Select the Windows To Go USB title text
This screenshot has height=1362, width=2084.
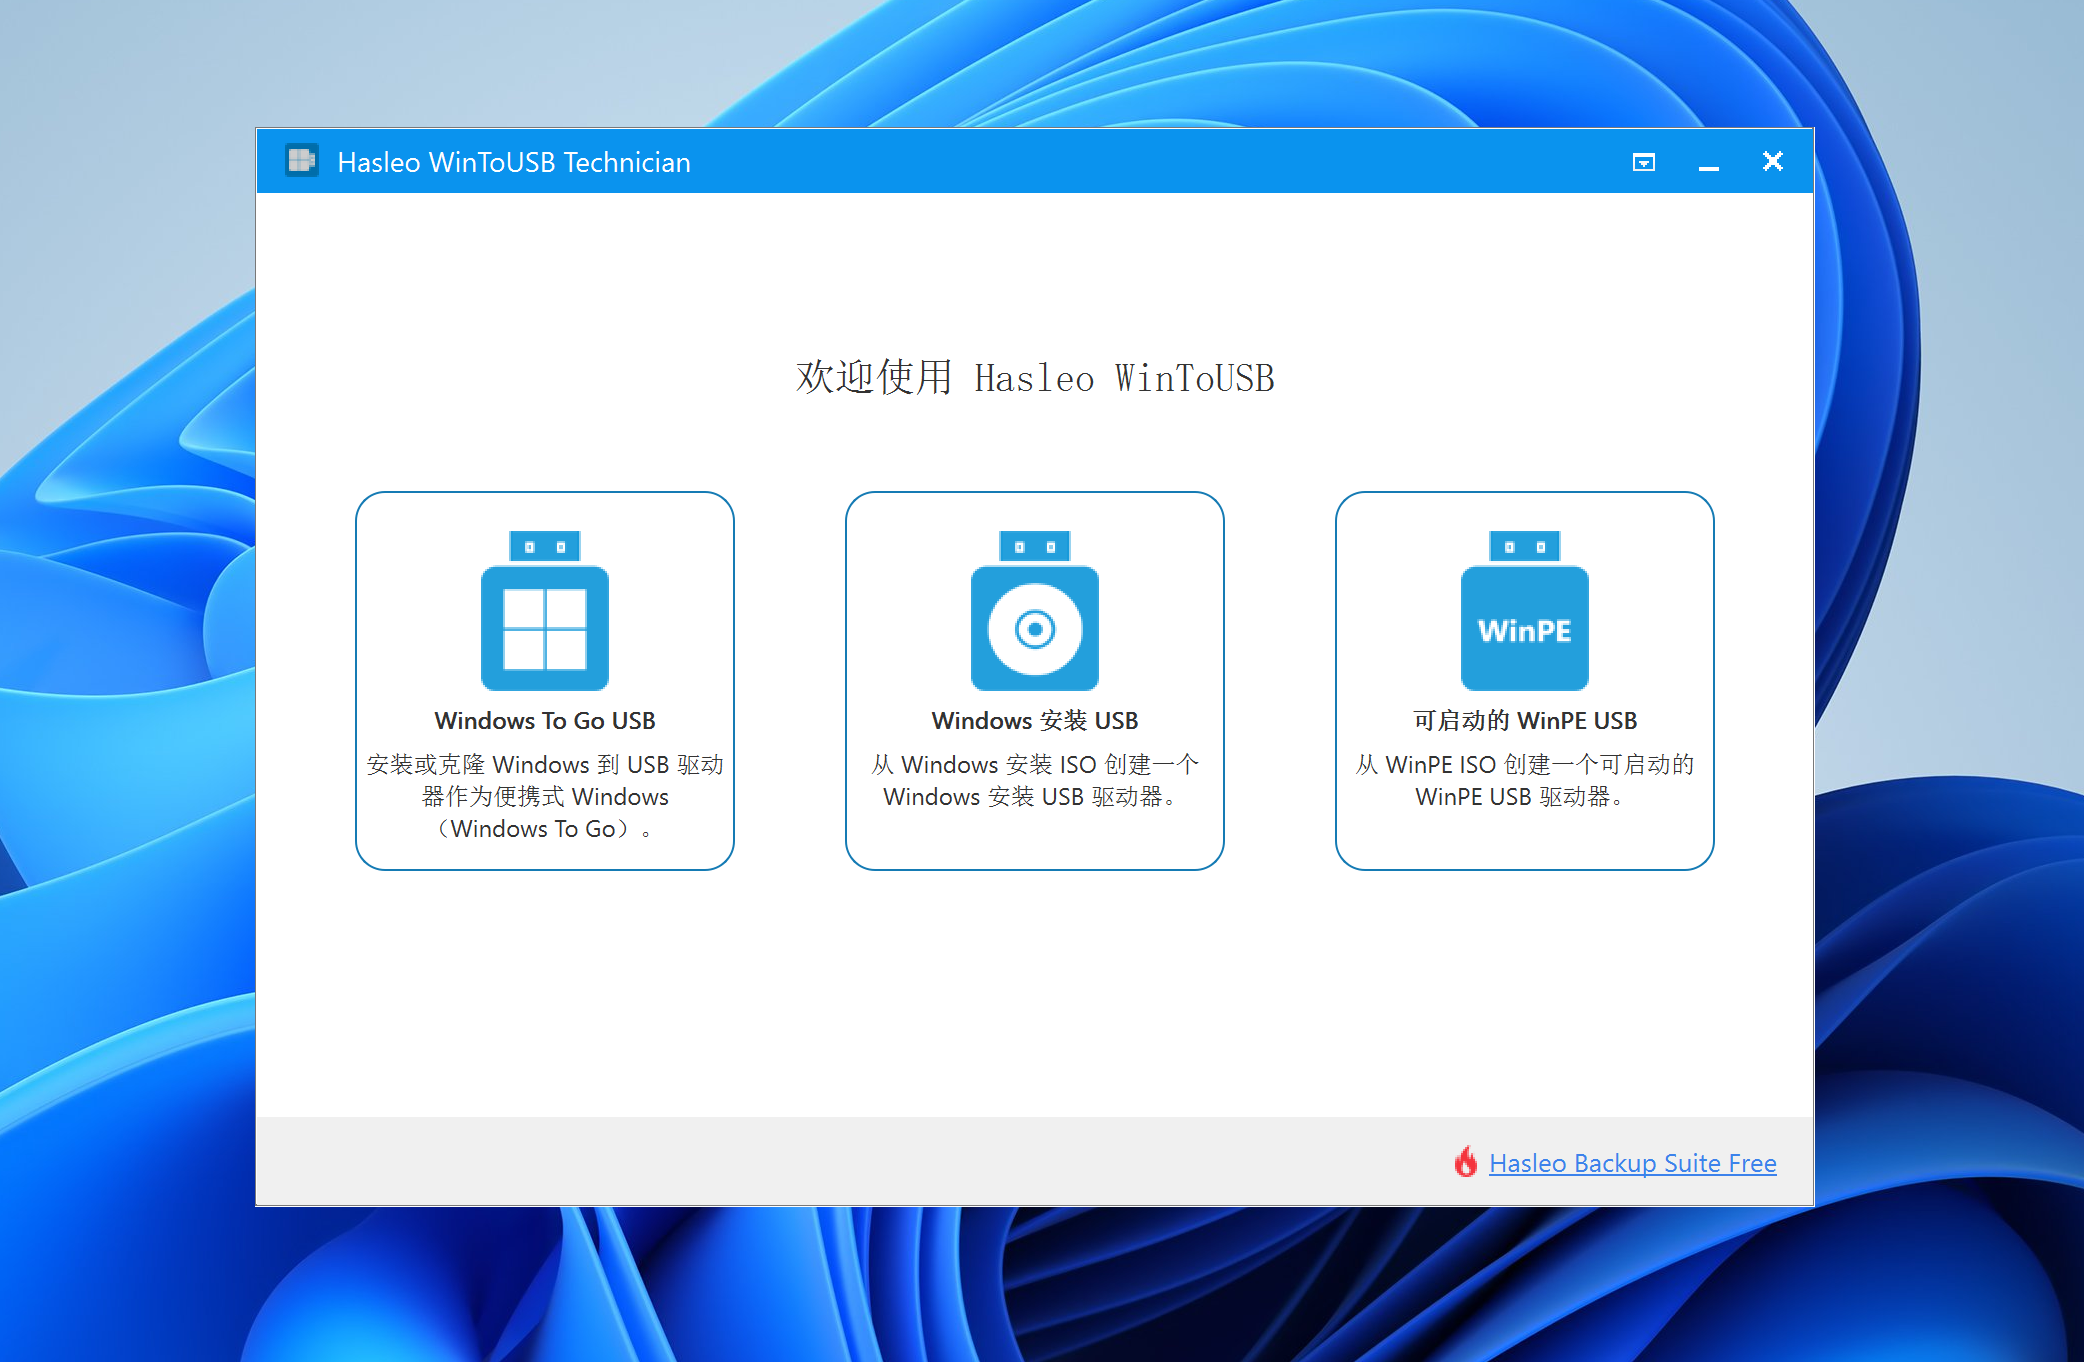coord(545,721)
